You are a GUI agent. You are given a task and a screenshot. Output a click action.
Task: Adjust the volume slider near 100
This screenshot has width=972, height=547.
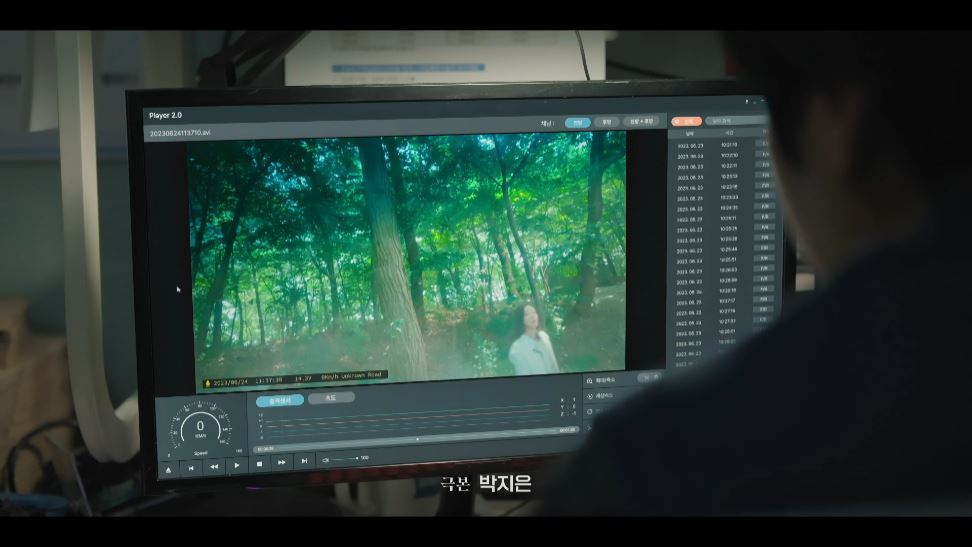click(345, 459)
